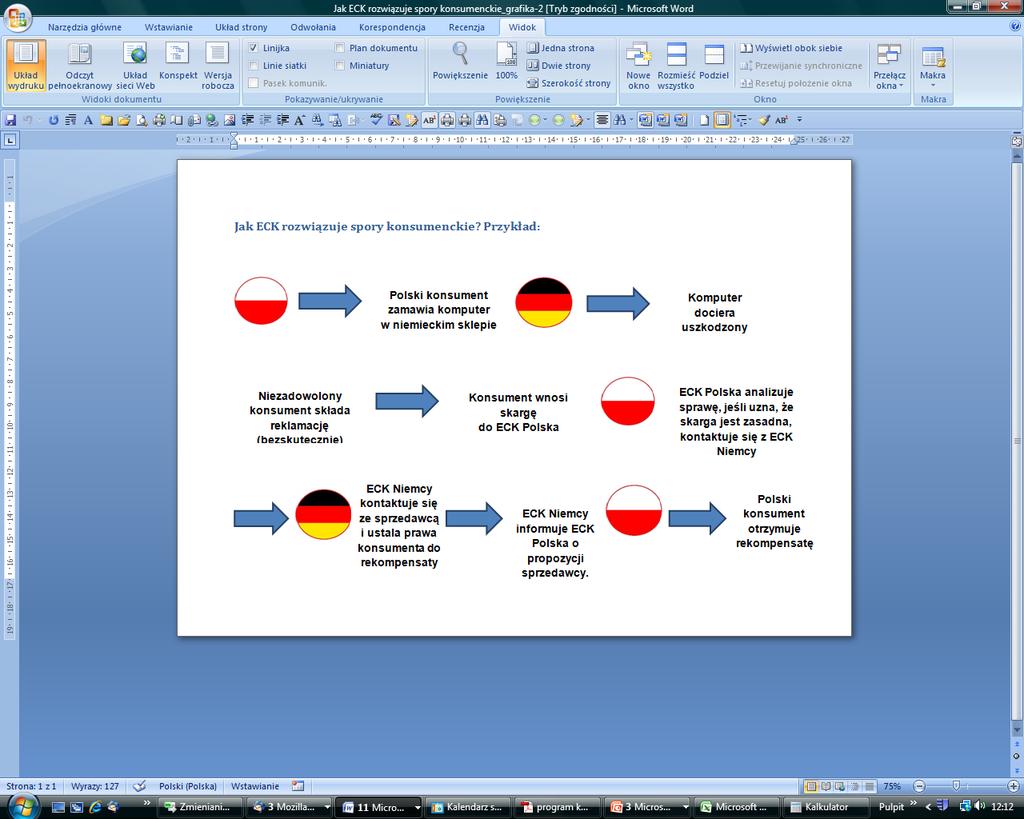The width and height of the screenshot is (1024, 819).
Task: Click the binoculars find icon
Action: pos(482,120)
